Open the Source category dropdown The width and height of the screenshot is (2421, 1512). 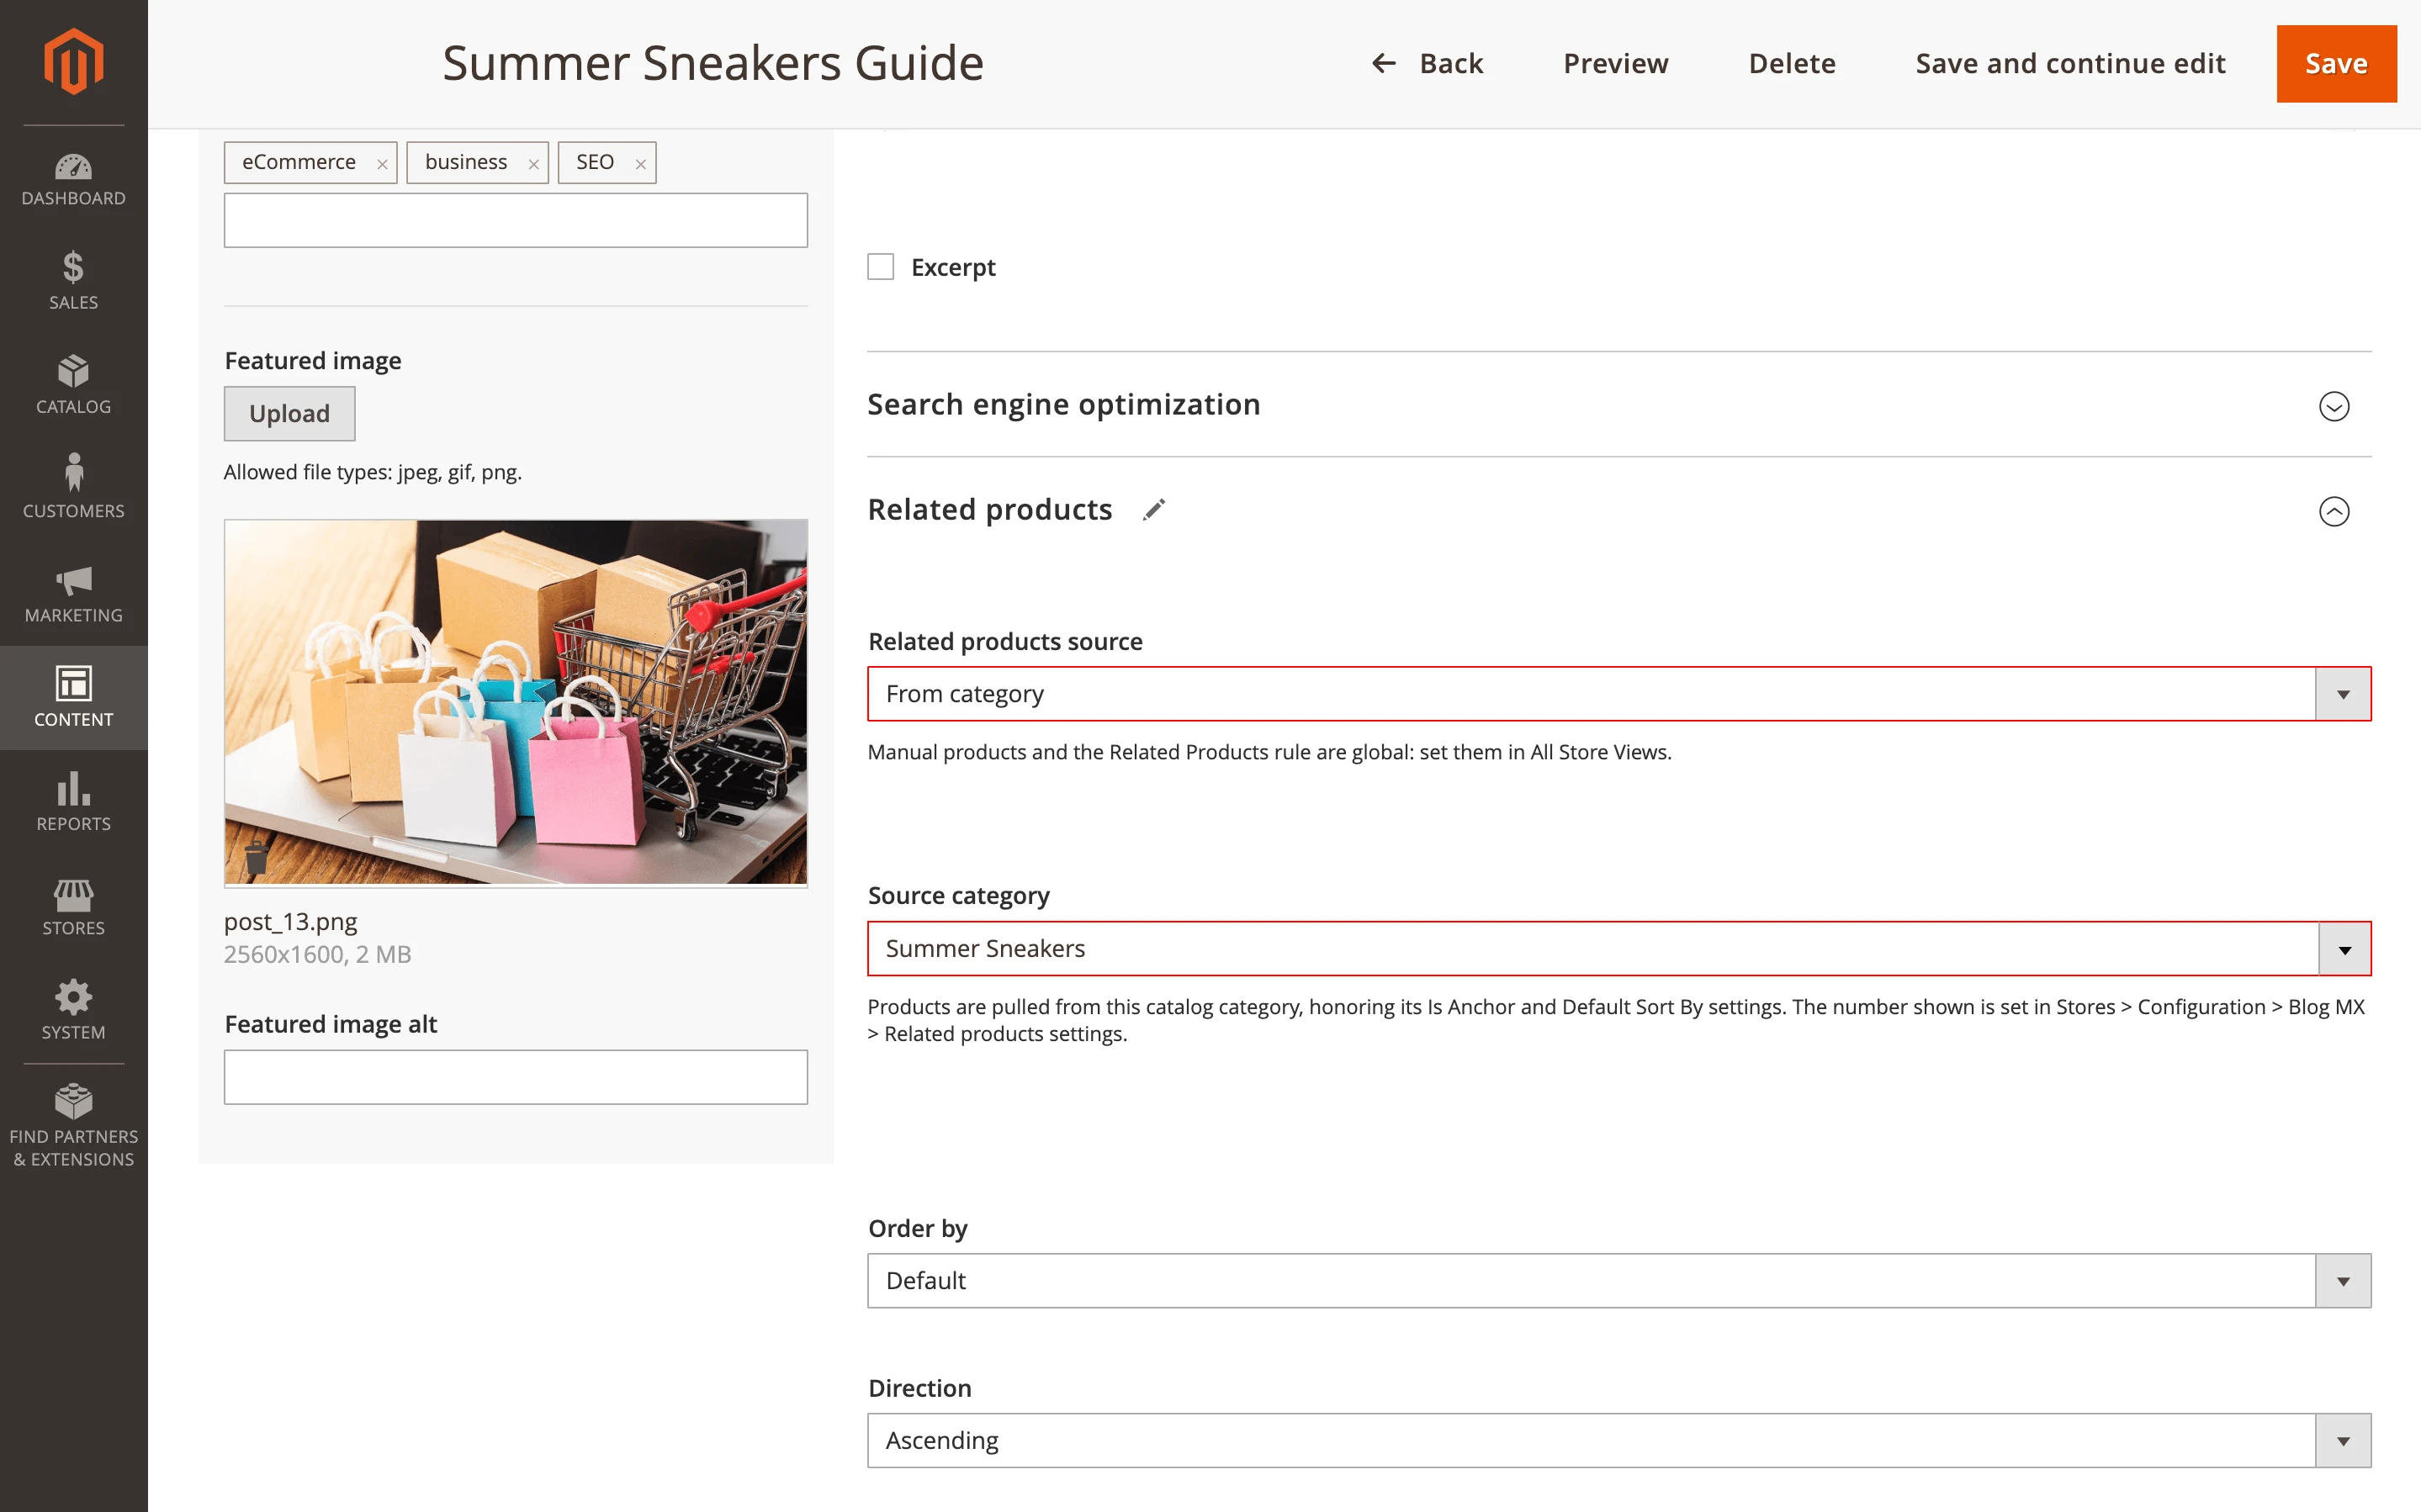[x=1619, y=948]
